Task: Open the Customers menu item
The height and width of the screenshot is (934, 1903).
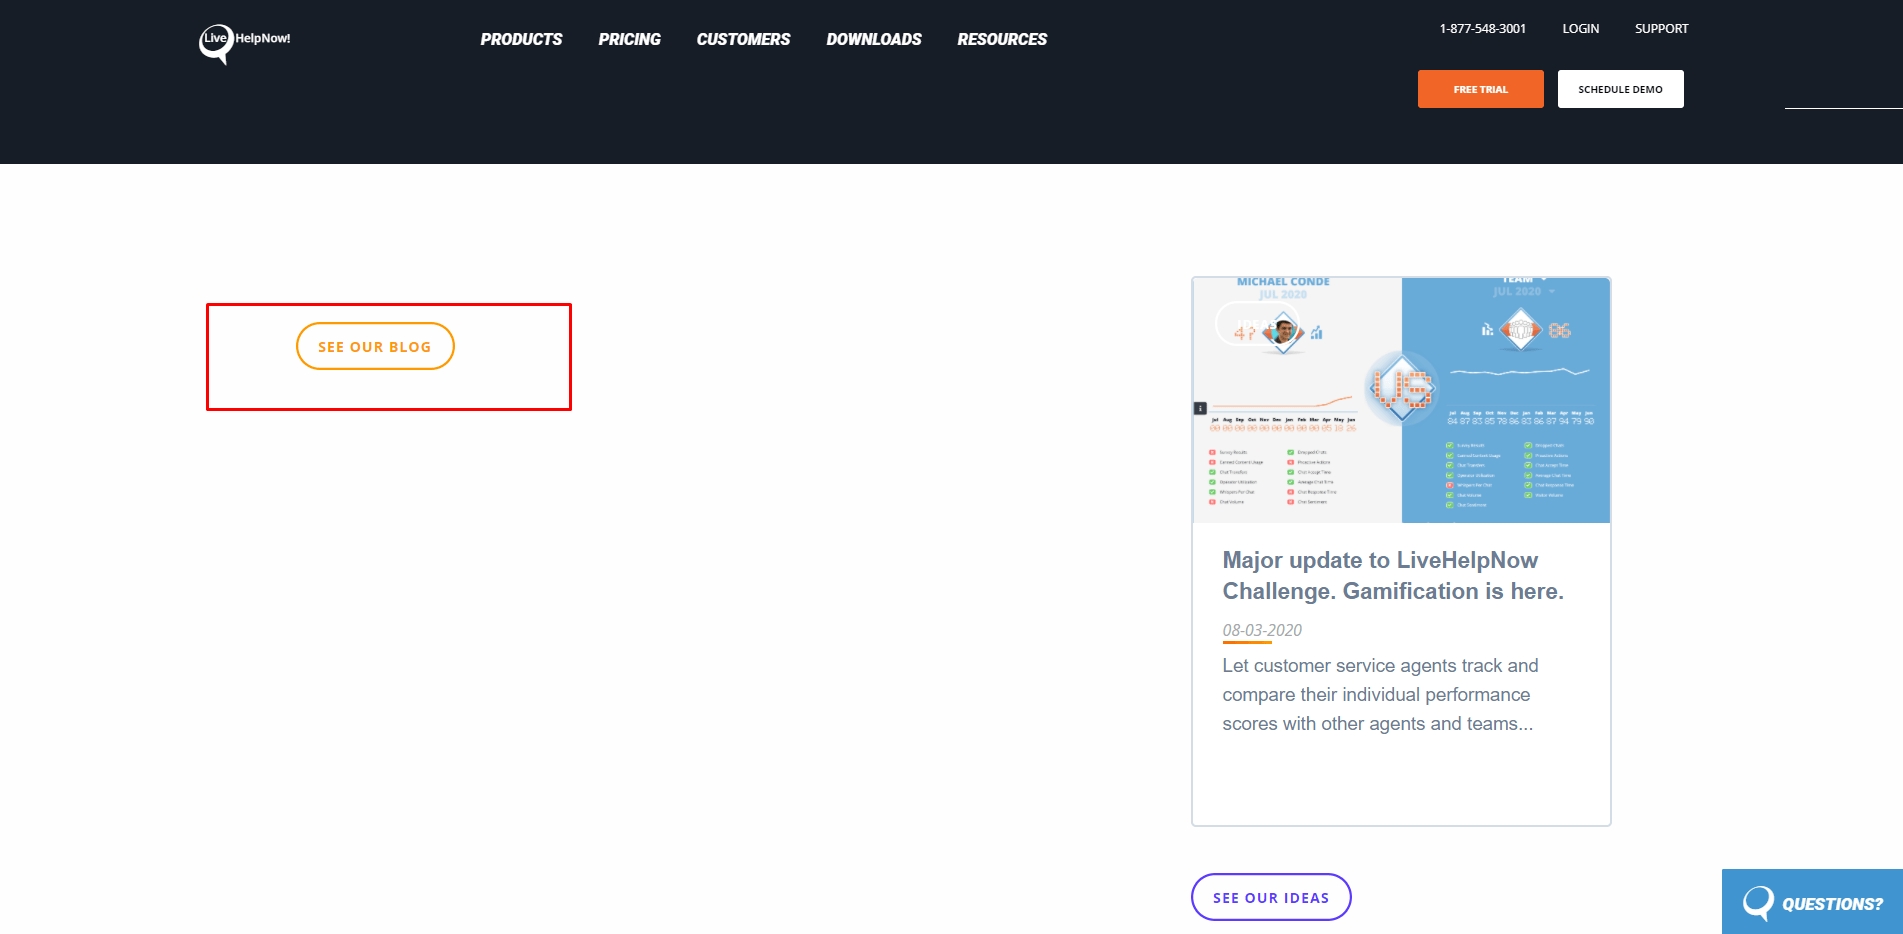Action: point(743,39)
